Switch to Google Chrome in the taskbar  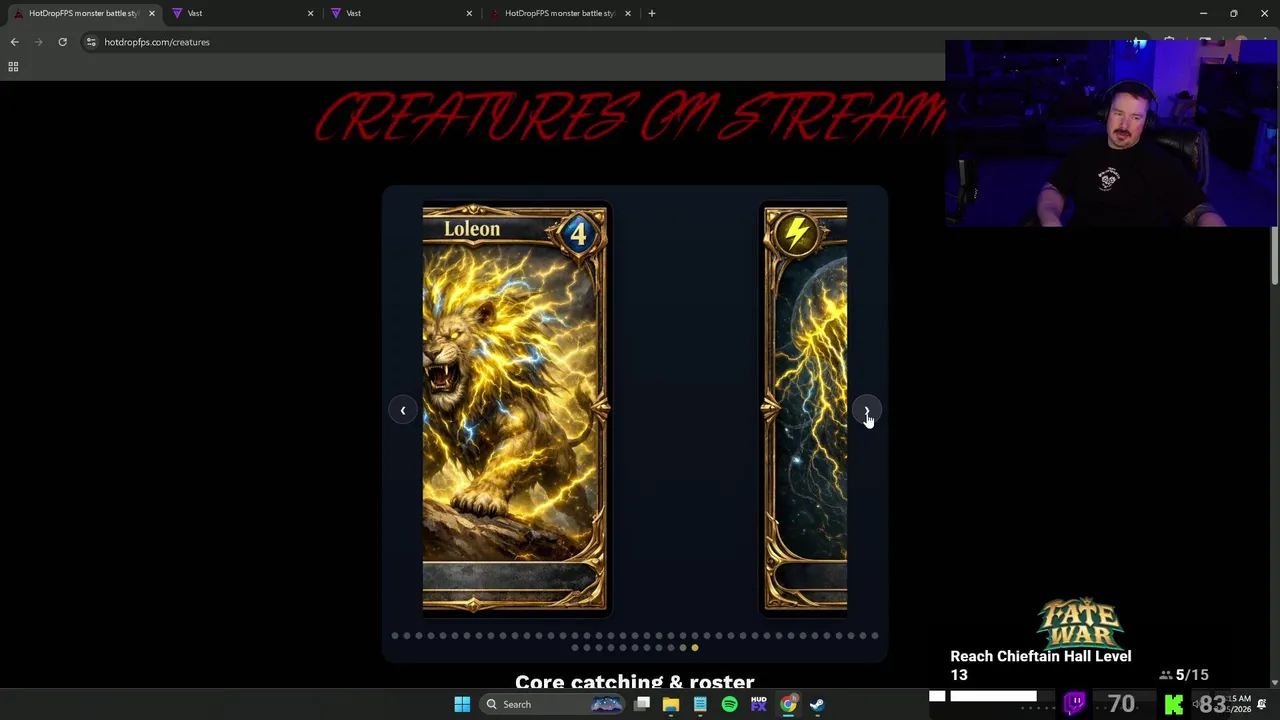point(788,704)
